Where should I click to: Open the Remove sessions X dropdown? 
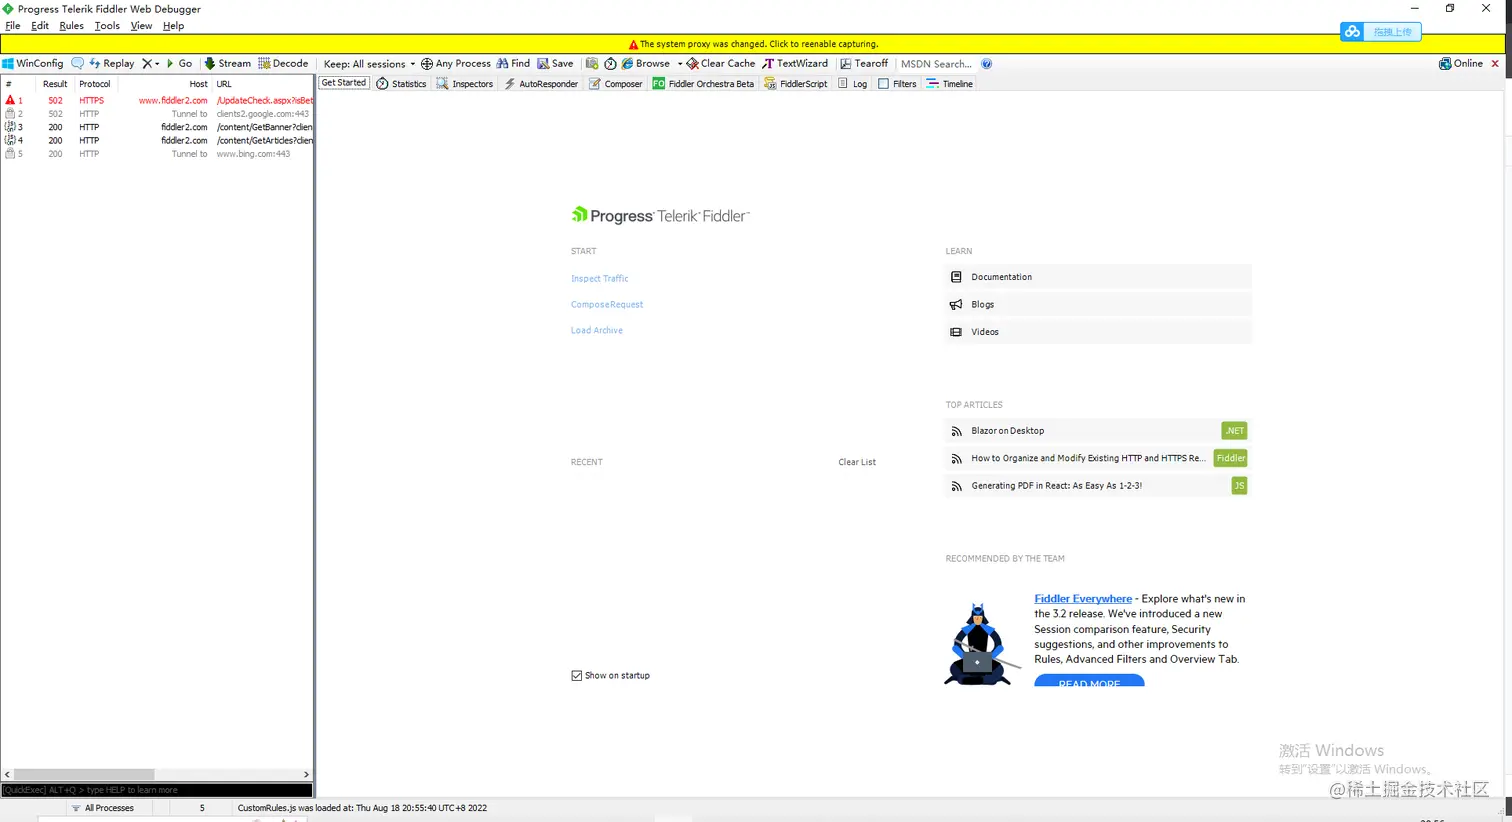pos(150,64)
